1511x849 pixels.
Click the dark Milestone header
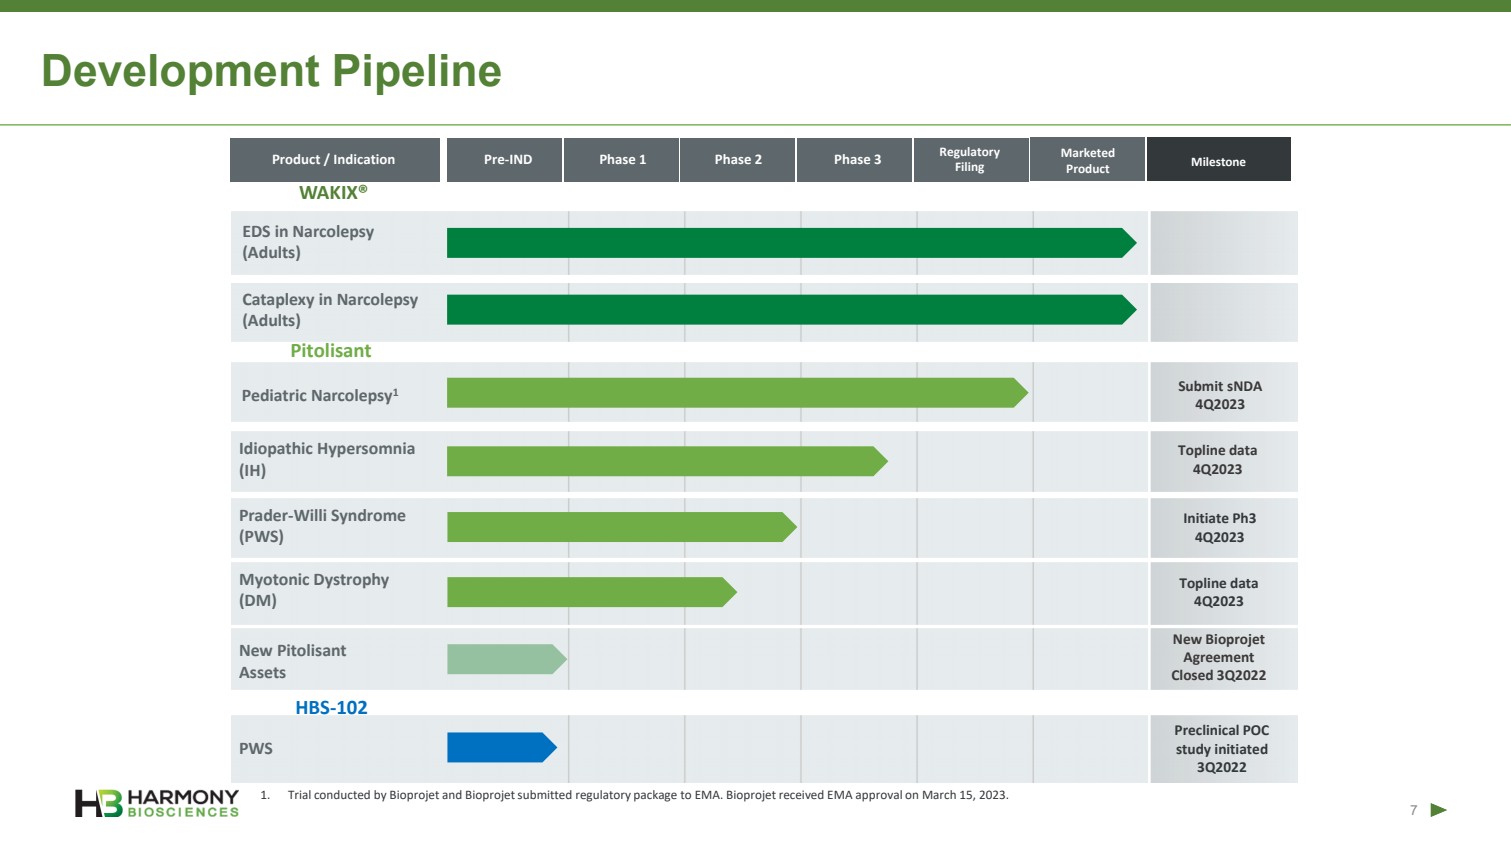point(1218,161)
